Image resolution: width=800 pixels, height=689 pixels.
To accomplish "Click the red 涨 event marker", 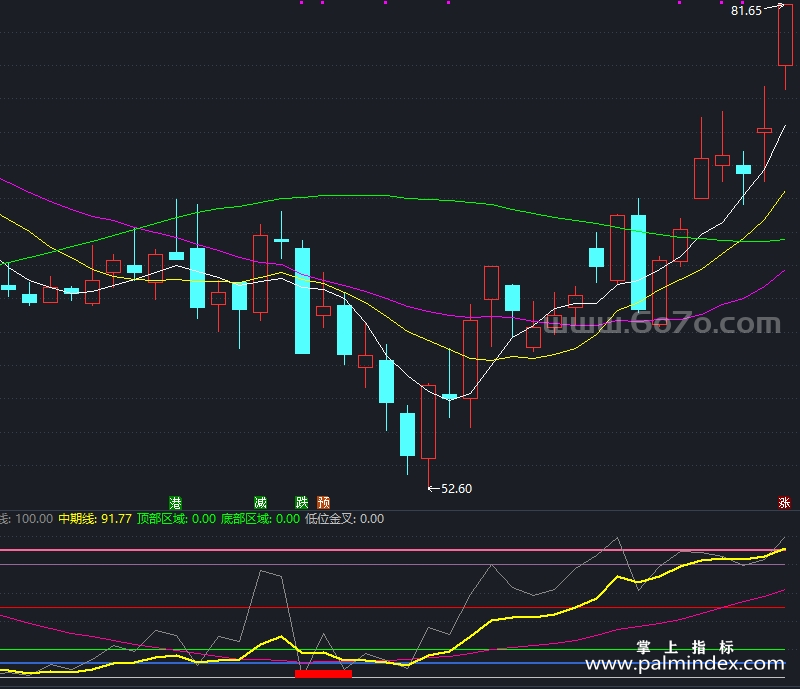I will tap(784, 503).
